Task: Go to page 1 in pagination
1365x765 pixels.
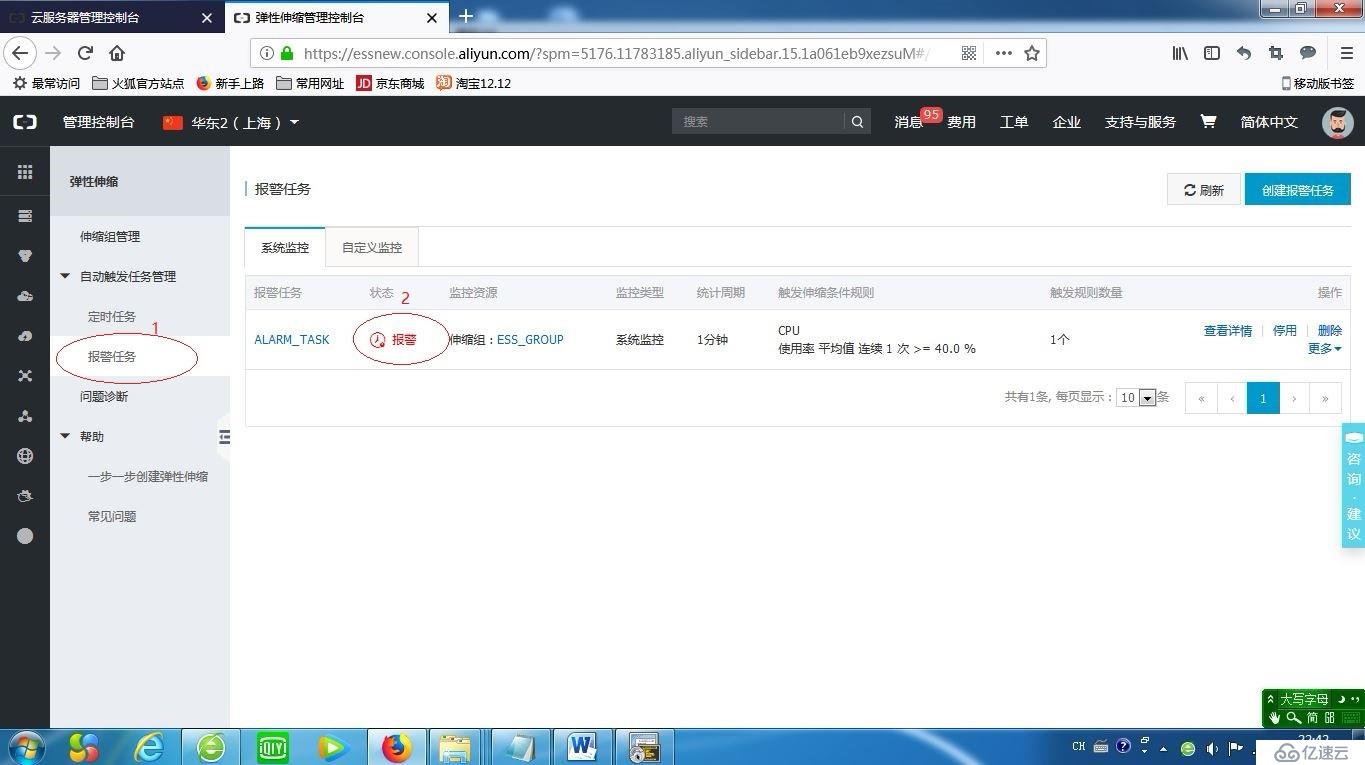Action: tap(1263, 398)
